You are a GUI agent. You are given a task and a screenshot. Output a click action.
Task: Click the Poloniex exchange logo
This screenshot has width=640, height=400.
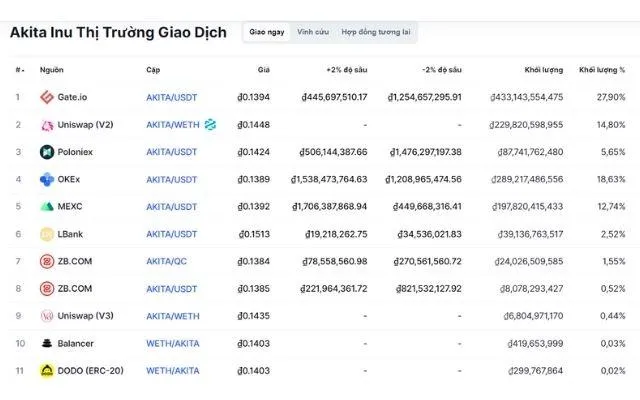[47, 152]
